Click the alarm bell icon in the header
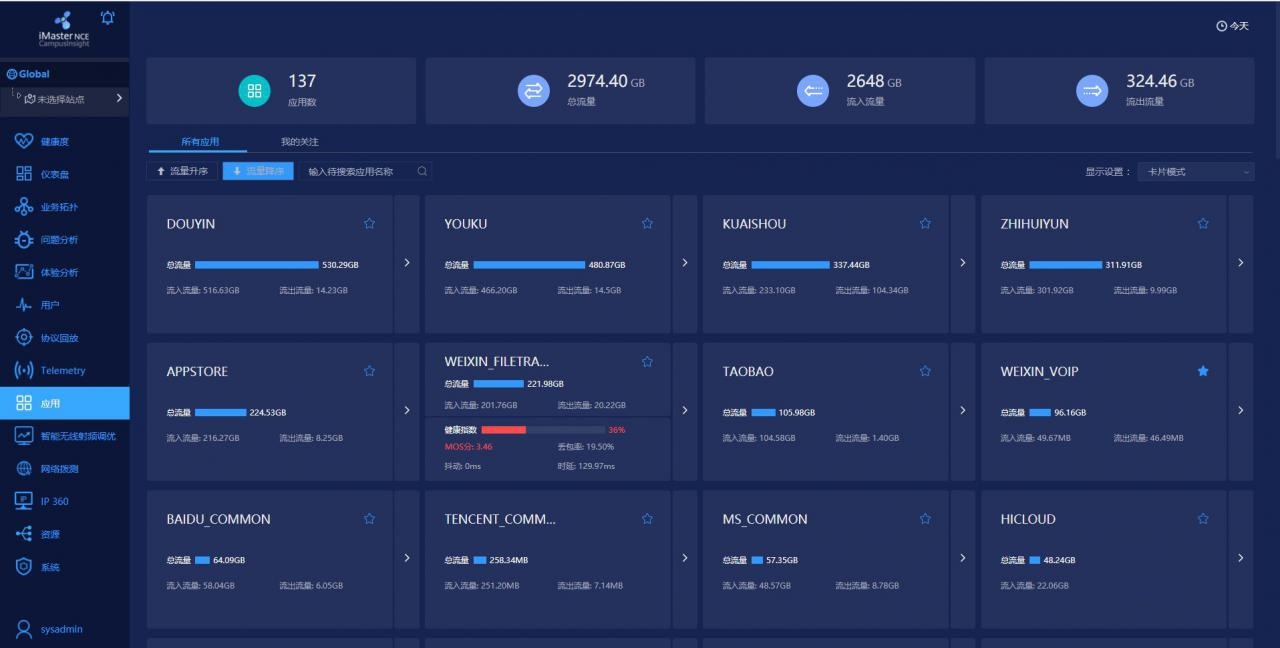Image resolution: width=1280 pixels, height=648 pixels. pyautogui.click(x=108, y=18)
